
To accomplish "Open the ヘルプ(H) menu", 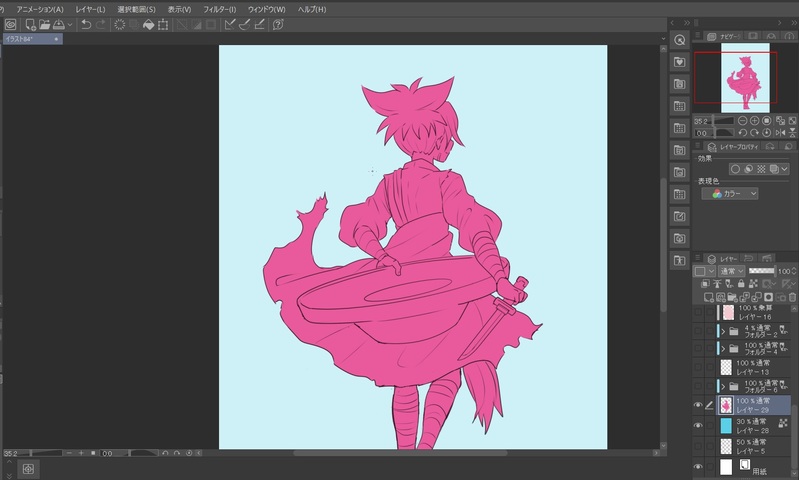I will click(x=312, y=9).
